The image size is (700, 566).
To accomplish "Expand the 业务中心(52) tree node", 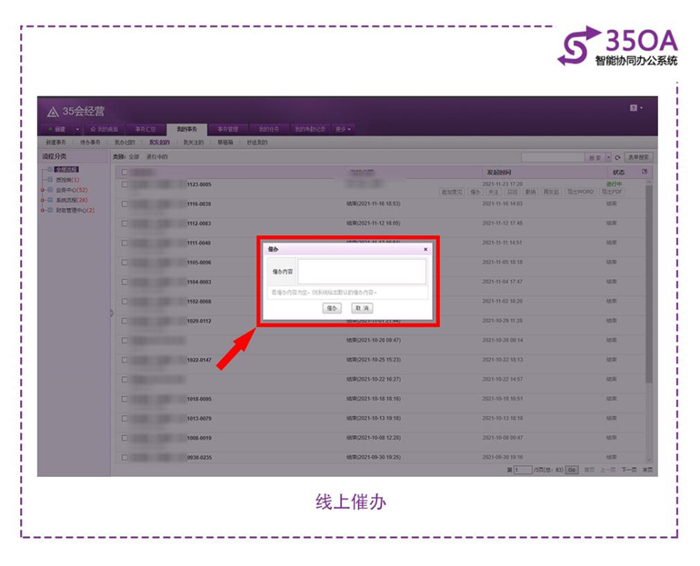I will coord(42,190).
